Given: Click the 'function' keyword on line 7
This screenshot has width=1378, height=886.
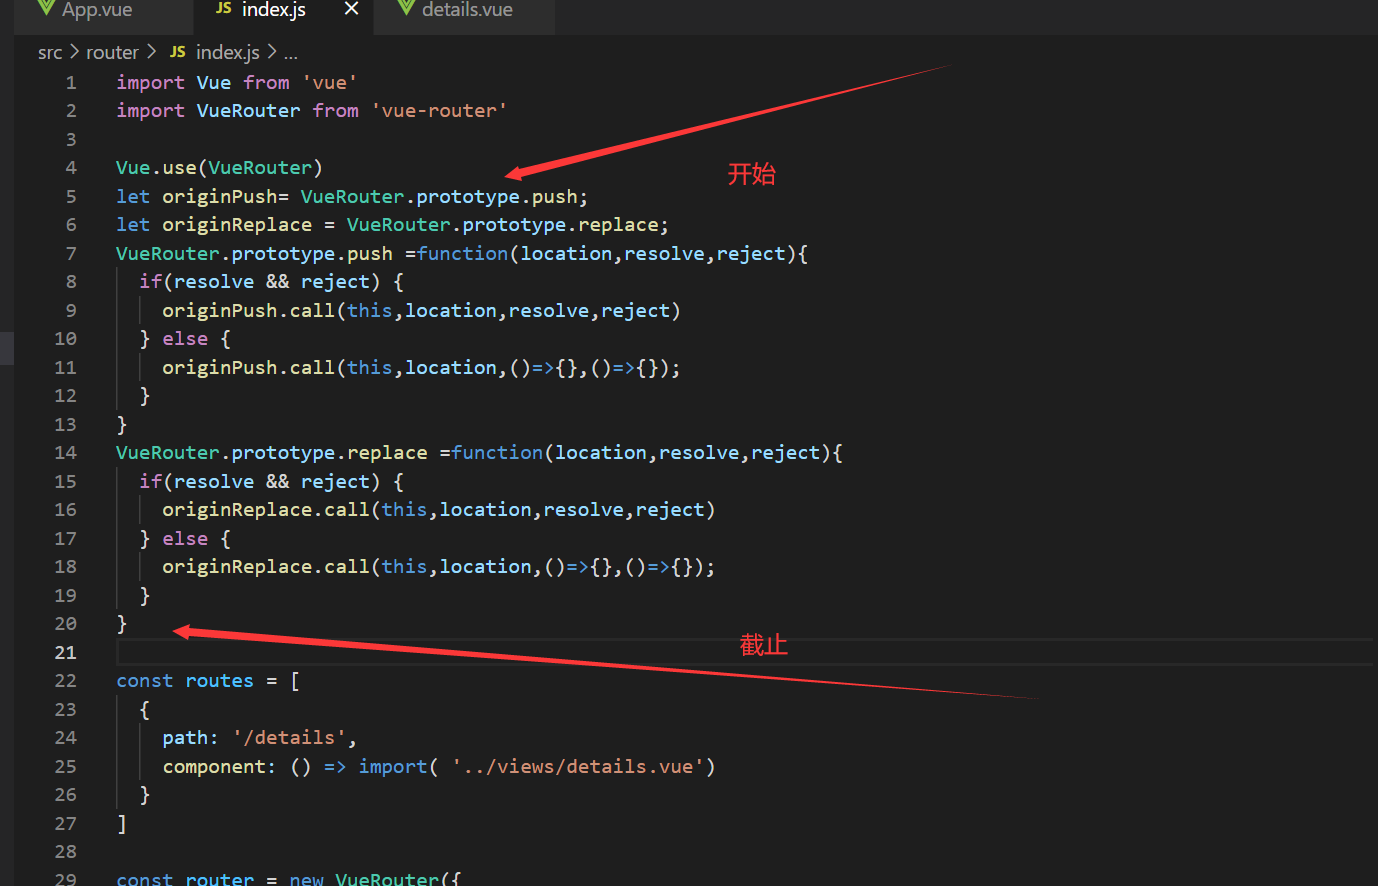Looking at the screenshot, I should point(462,254).
